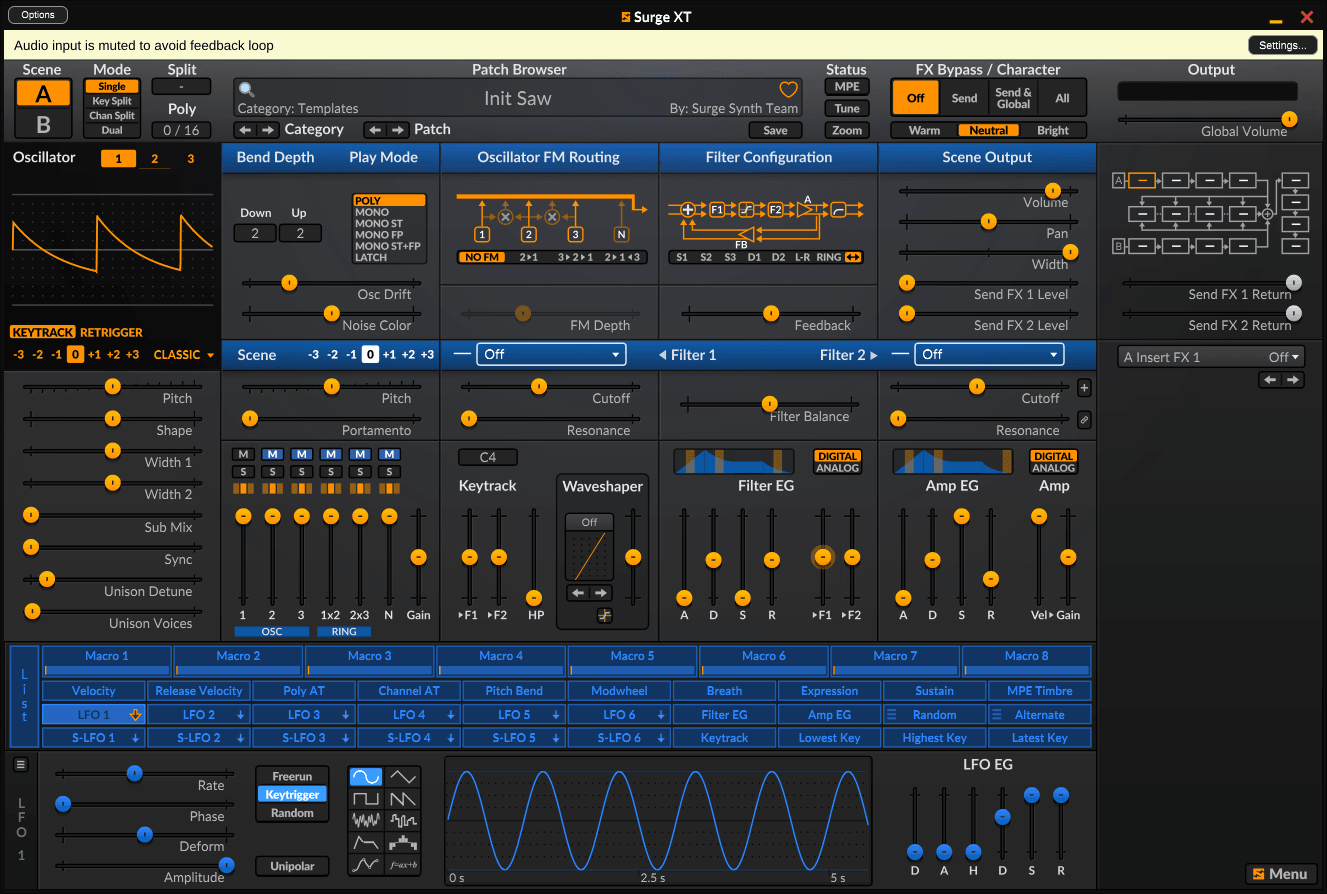Open the LFO 1 hamburger menu
The width and height of the screenshot is (1327, 894).
(x=20, y=764)
